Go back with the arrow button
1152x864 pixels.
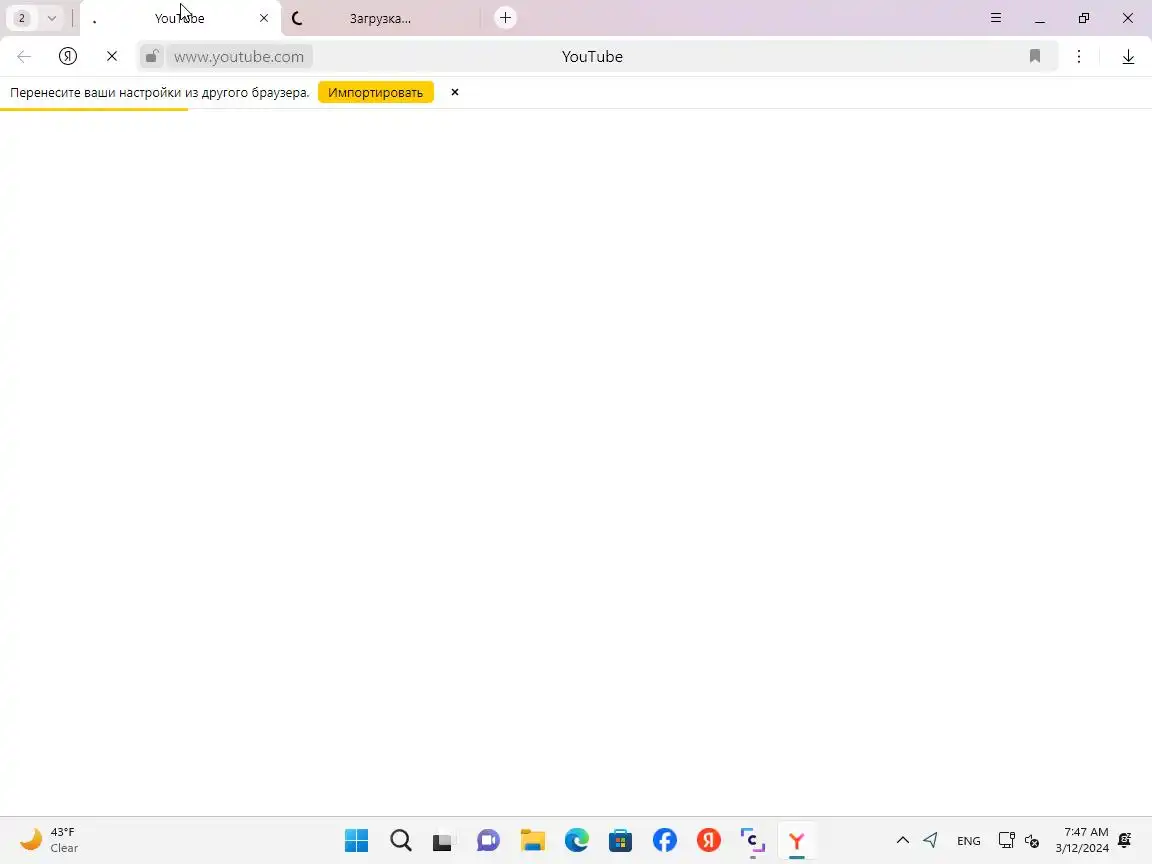24,57
